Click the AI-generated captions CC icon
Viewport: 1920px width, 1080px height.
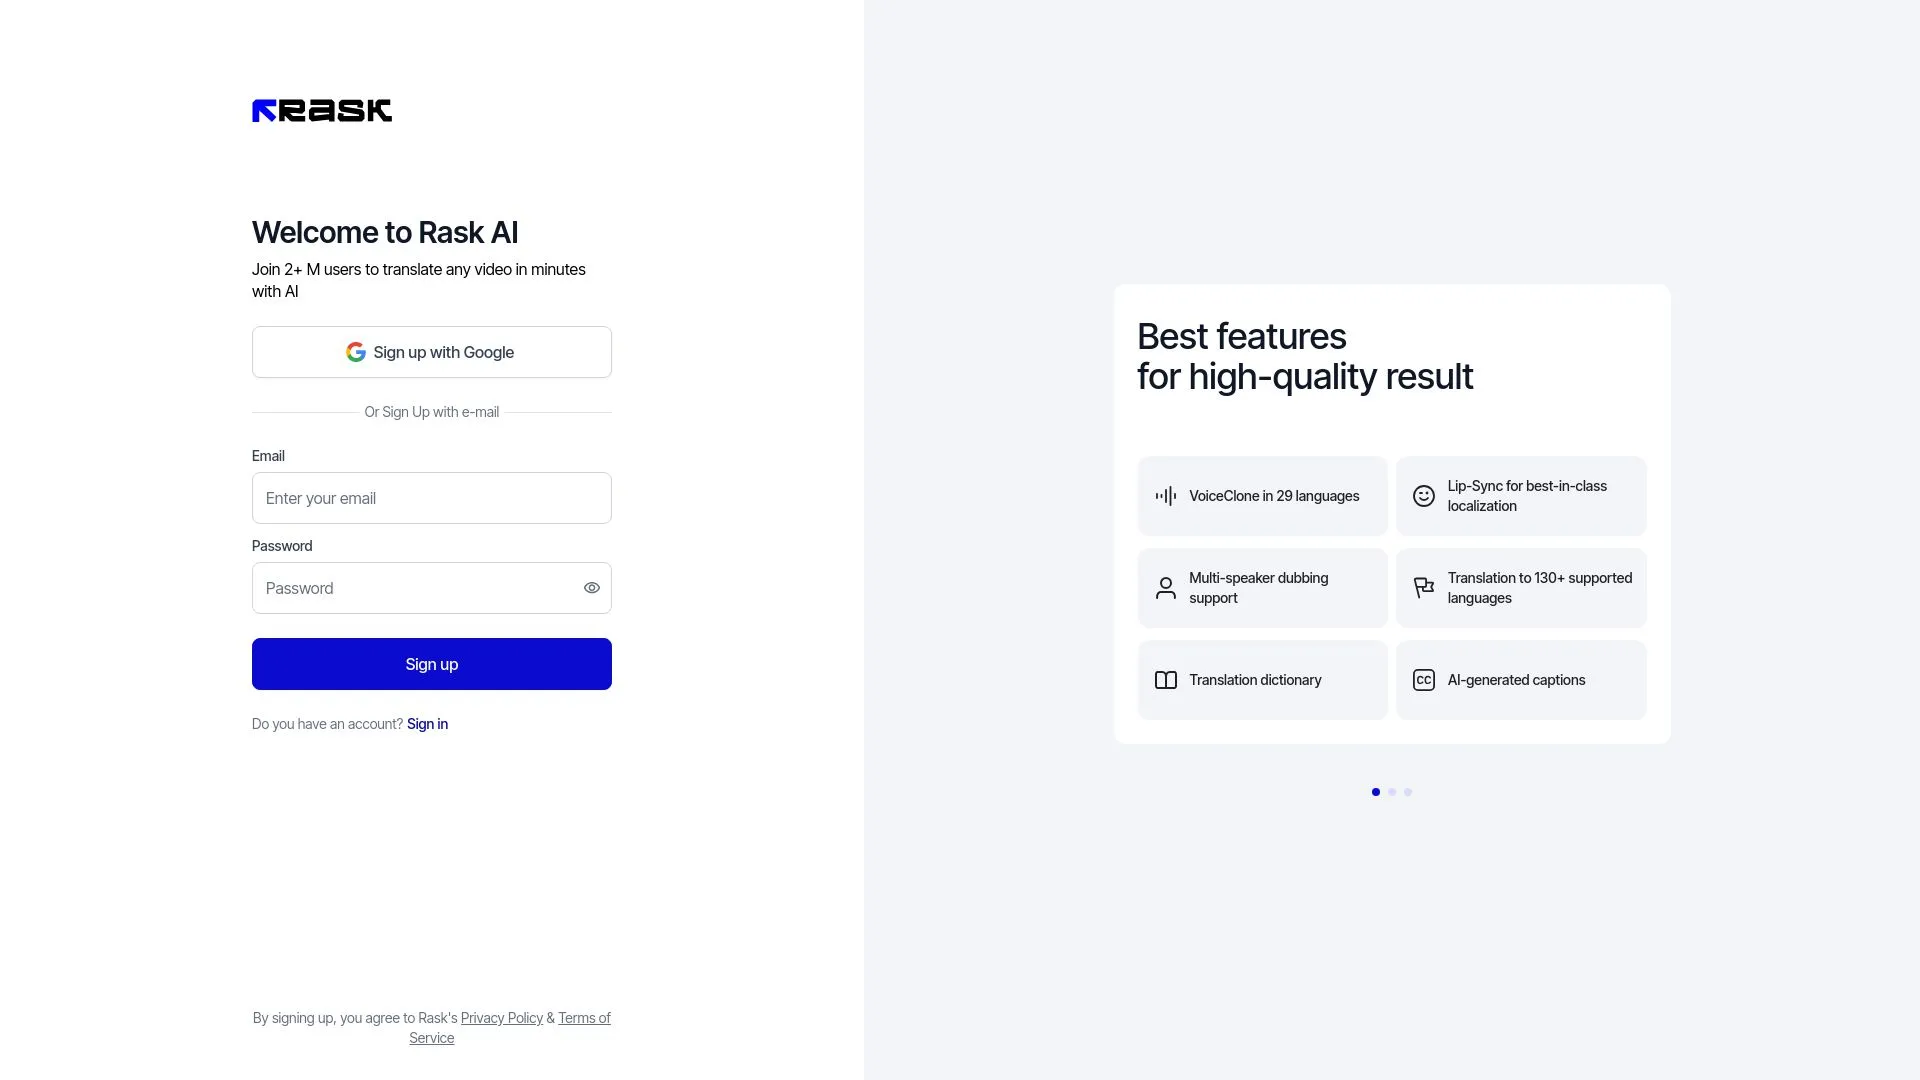tap(1423, 680)
